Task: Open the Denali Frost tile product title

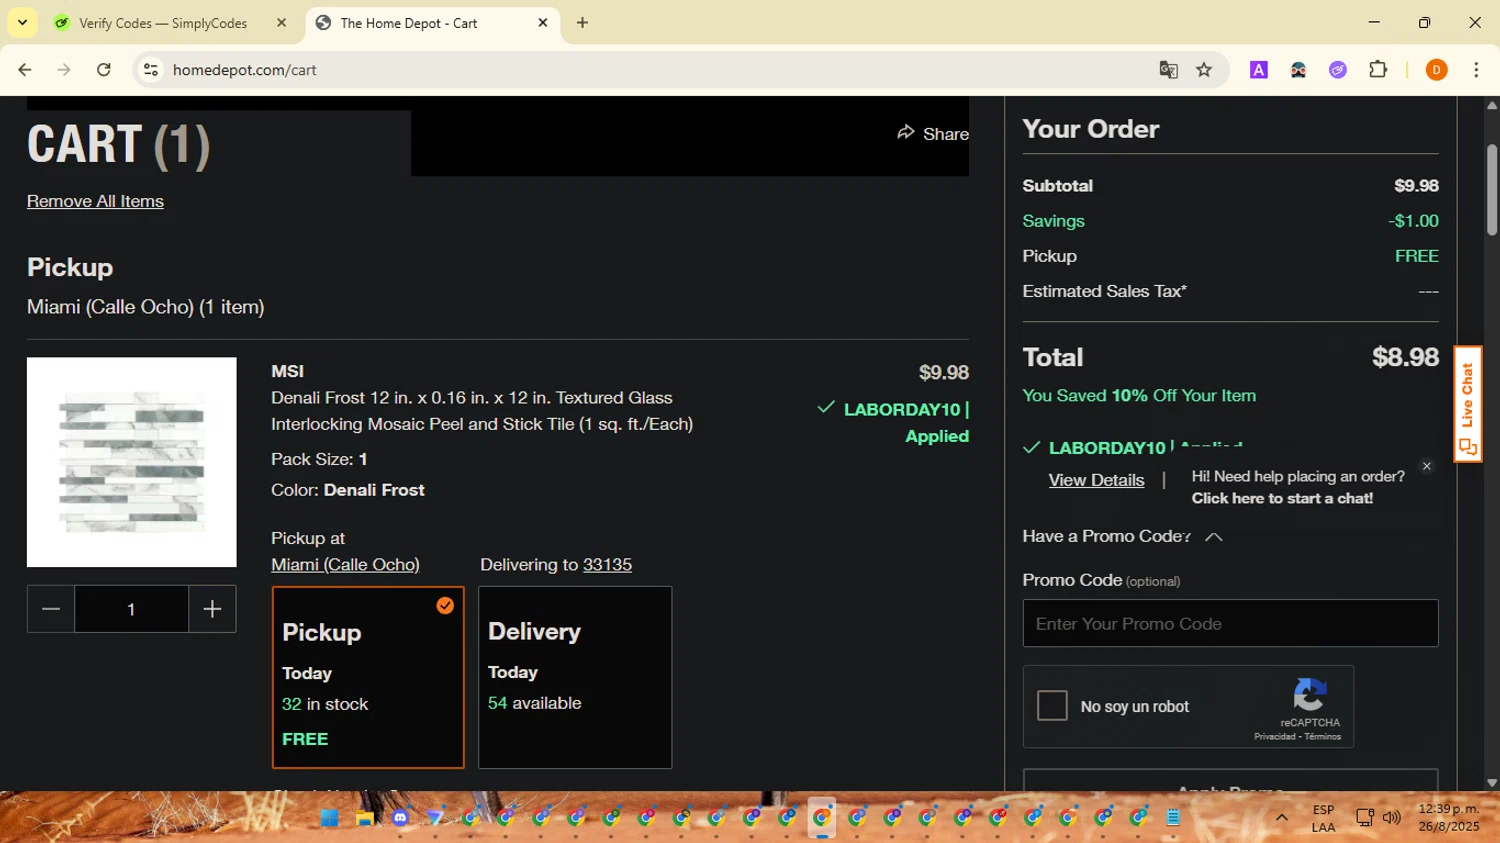Action: point(482,411)
